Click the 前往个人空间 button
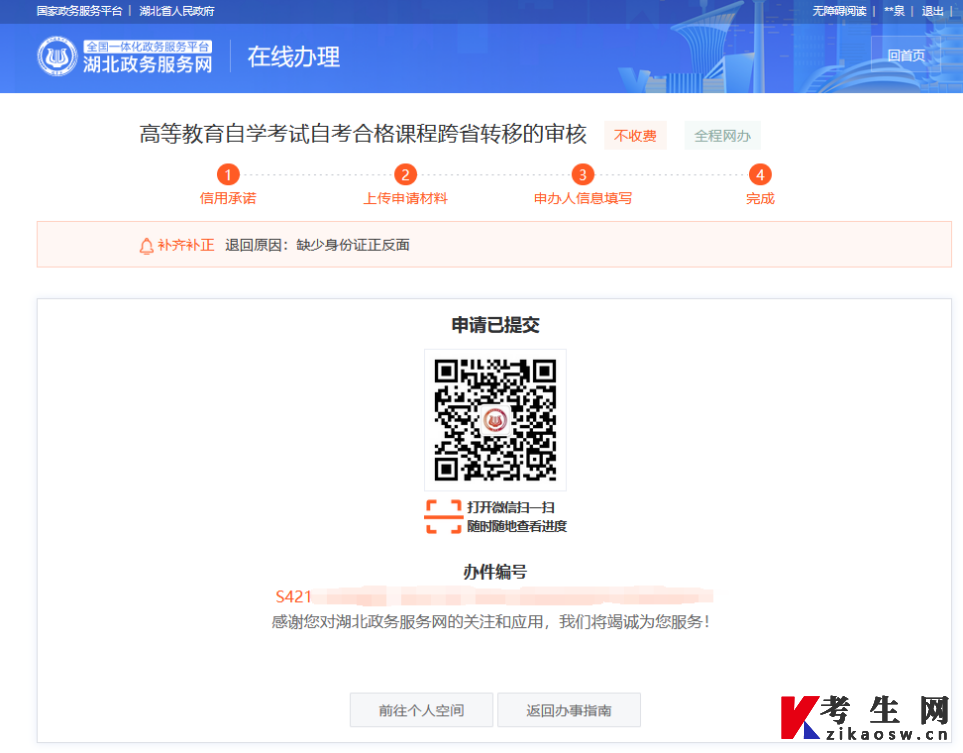Viewport: 963px width, 753px height. click(x=421, y=710)
